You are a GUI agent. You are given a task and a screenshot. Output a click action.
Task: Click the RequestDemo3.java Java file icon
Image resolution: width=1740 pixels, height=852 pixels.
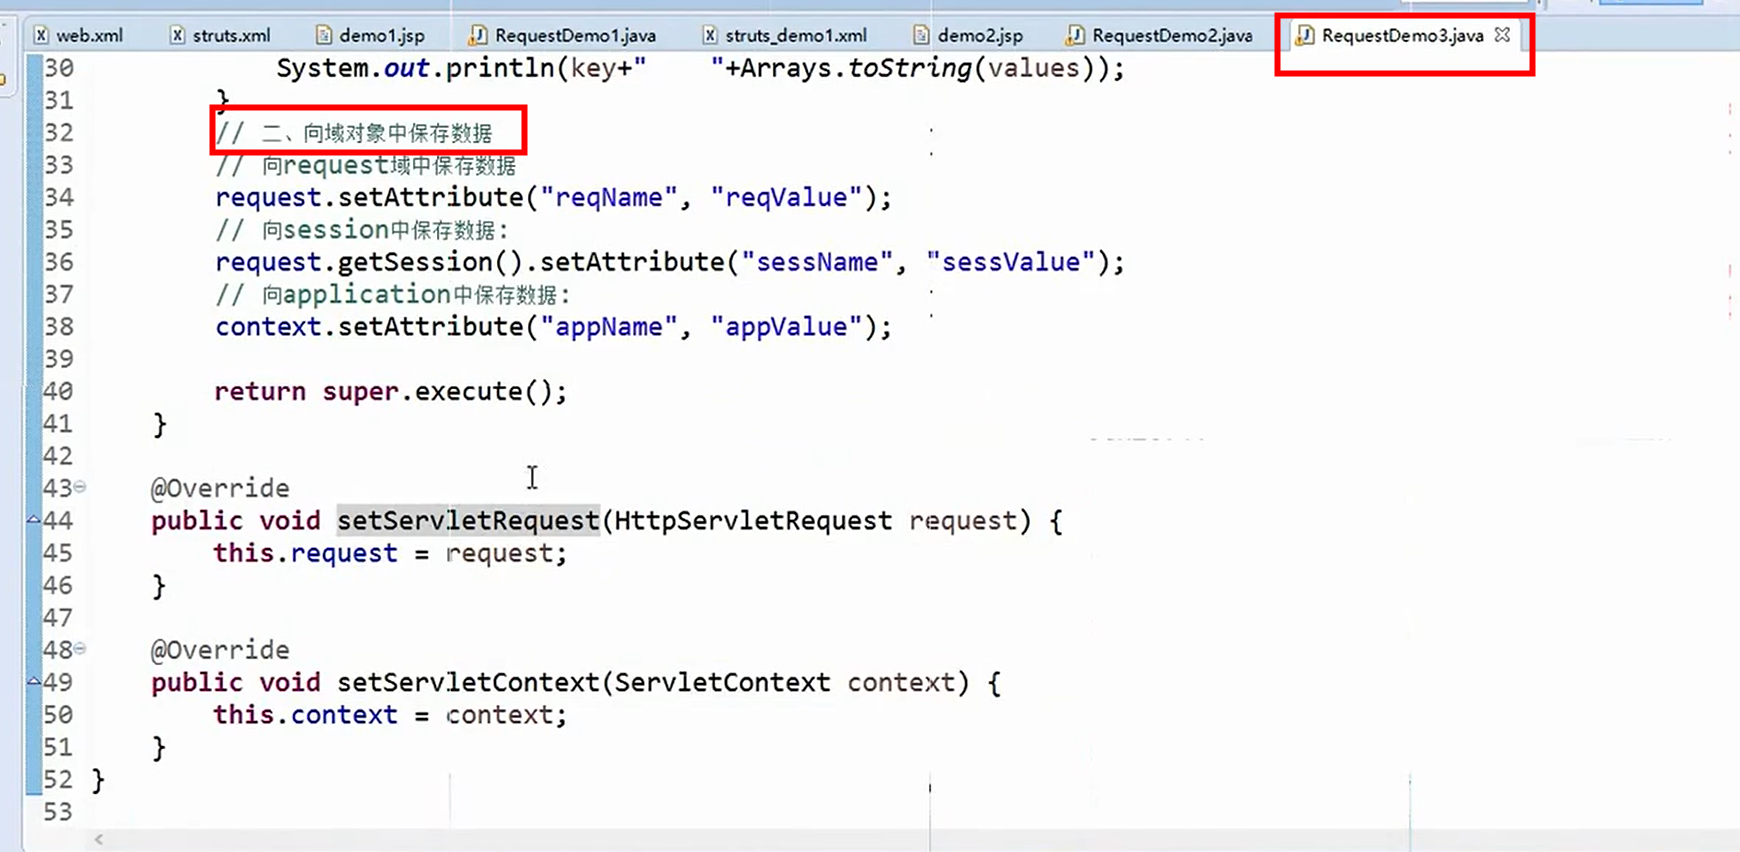click(1304, 36)
